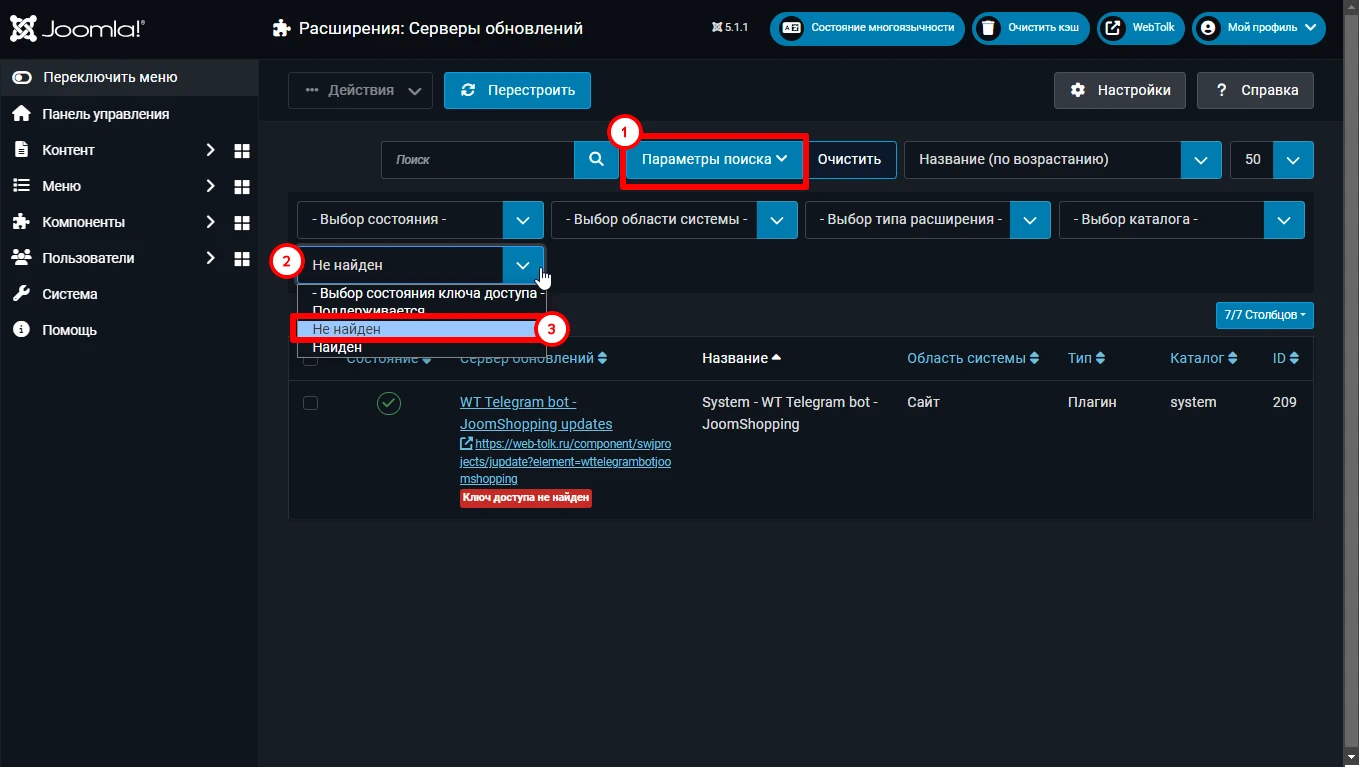Open the Выбор типа расширения dropdown
Screen dimensions: 1359x767
(x=927, y=220)
